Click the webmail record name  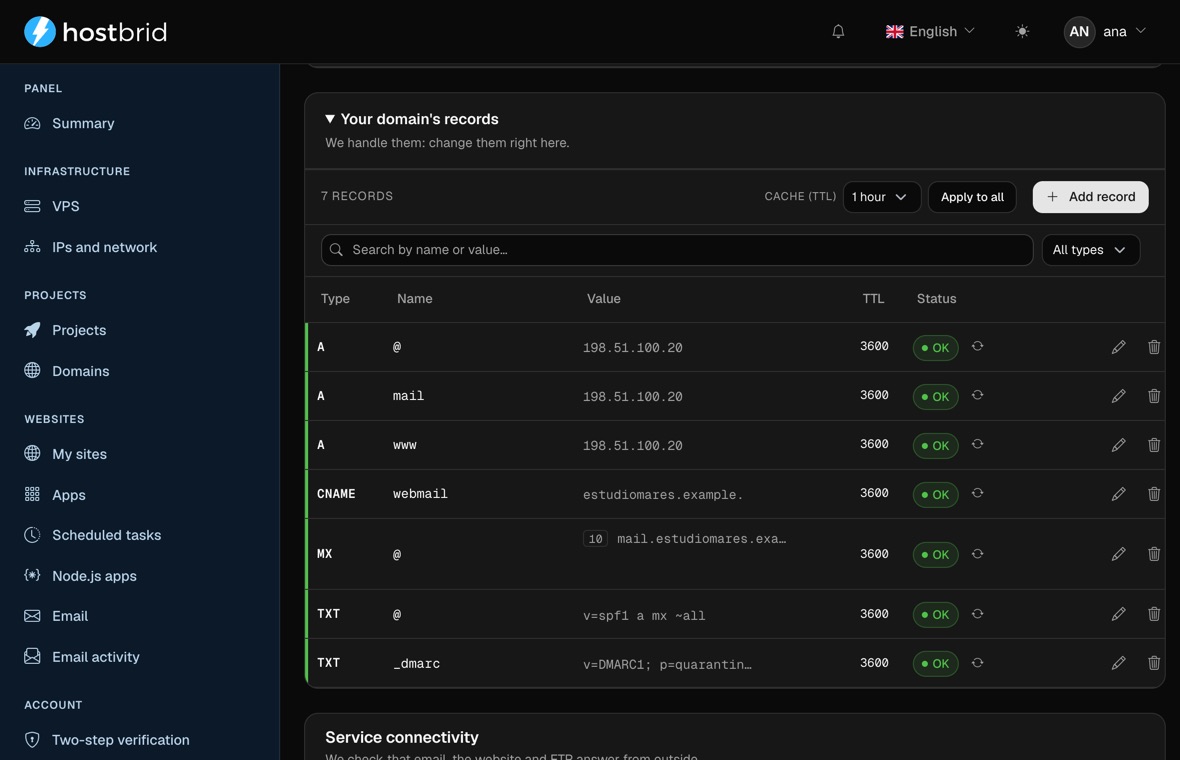pos(420,494)
